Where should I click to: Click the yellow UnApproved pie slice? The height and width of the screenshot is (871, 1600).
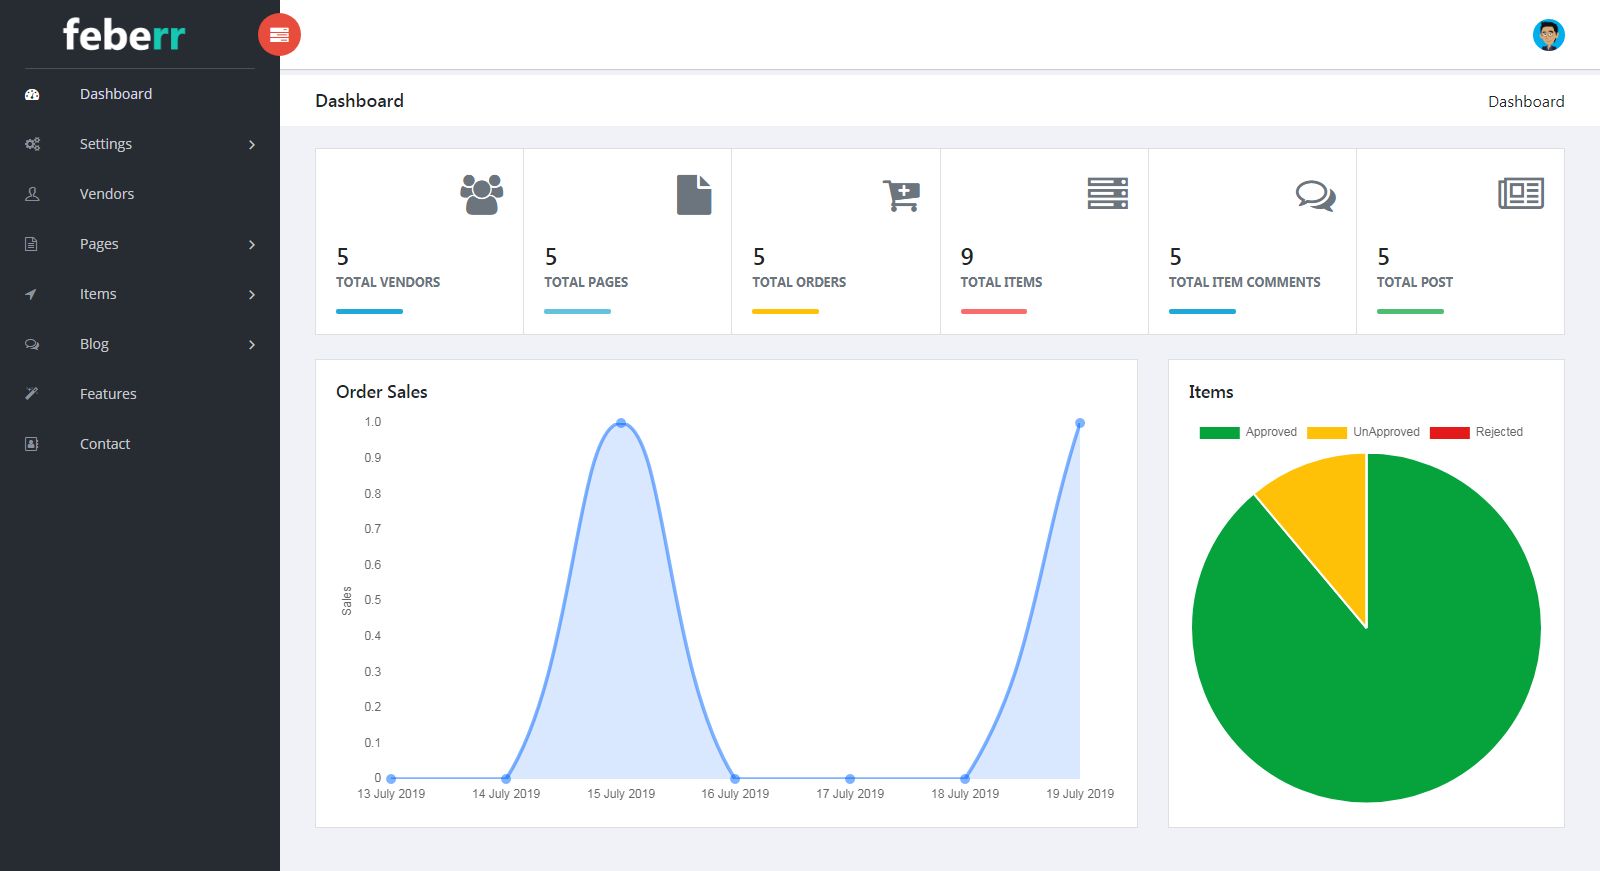(x=1325, y=510)
